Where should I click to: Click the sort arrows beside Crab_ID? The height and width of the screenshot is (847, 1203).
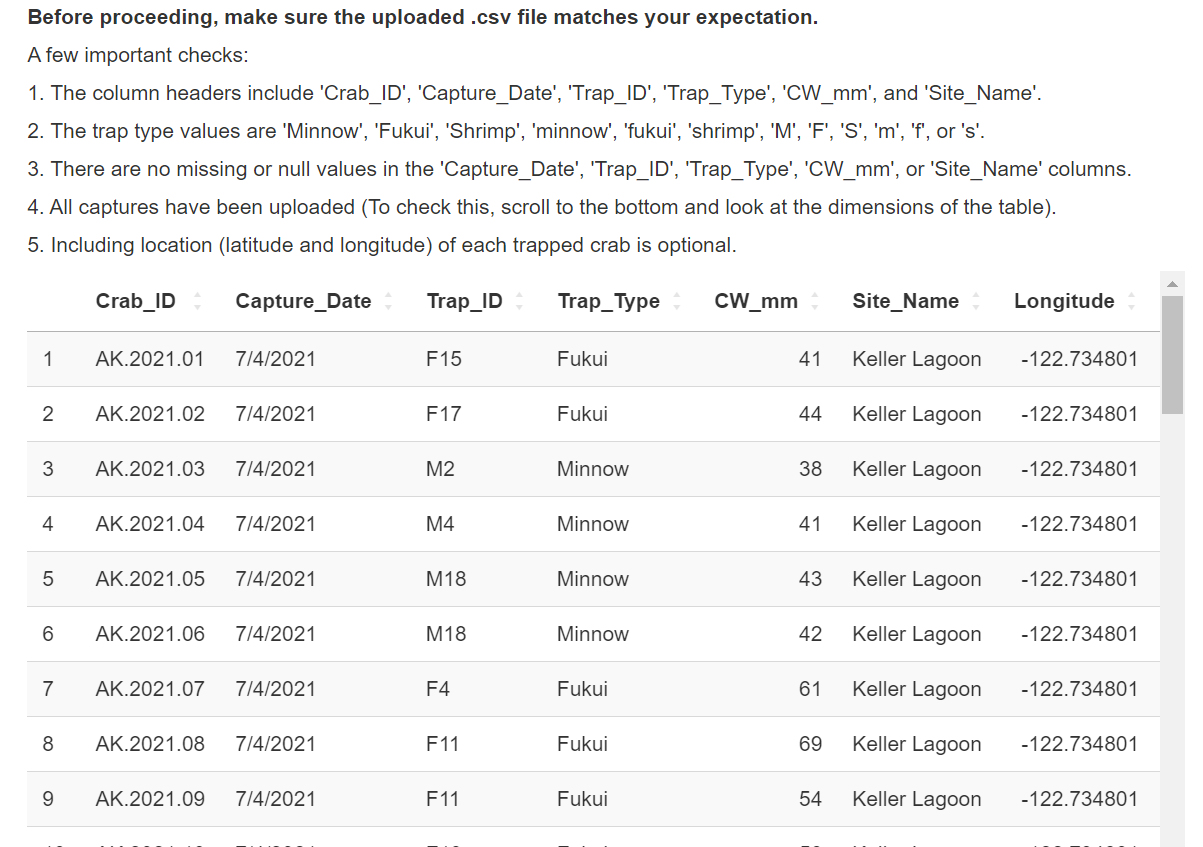pos(197,301)
